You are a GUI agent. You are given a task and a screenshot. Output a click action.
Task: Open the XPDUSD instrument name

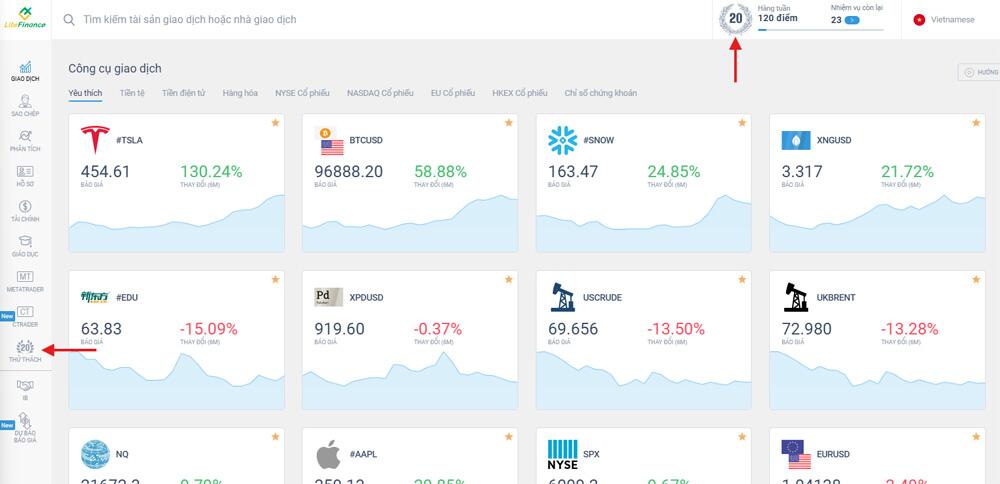[367, 297]
